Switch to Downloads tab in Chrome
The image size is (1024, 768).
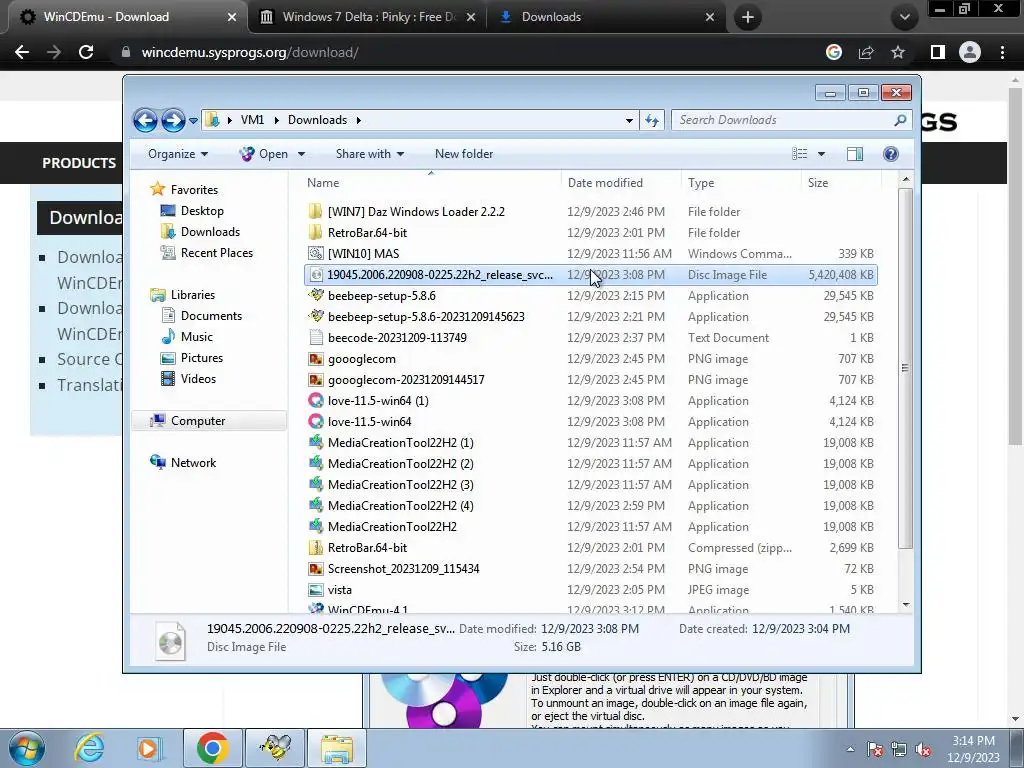click(605, 17)
